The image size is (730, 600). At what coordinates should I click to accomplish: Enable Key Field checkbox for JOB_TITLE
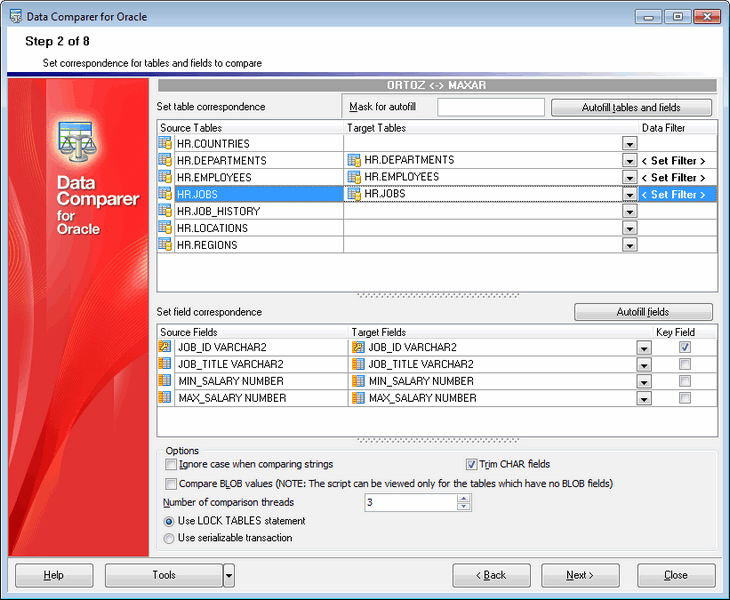pos(684,364)
